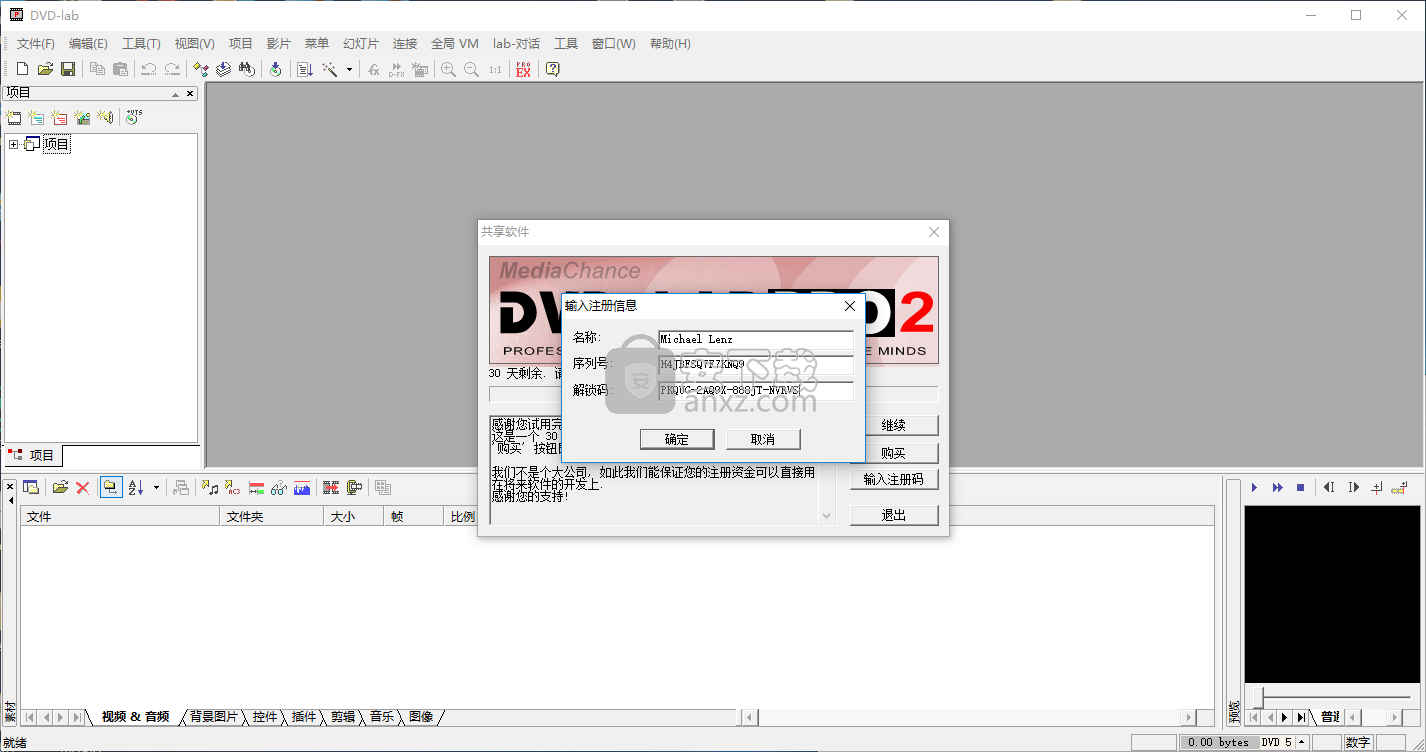The width and height of the screenshot is (1426, 752).
Task: Switch to the 剪辑 tab
Action: [343, 717]
